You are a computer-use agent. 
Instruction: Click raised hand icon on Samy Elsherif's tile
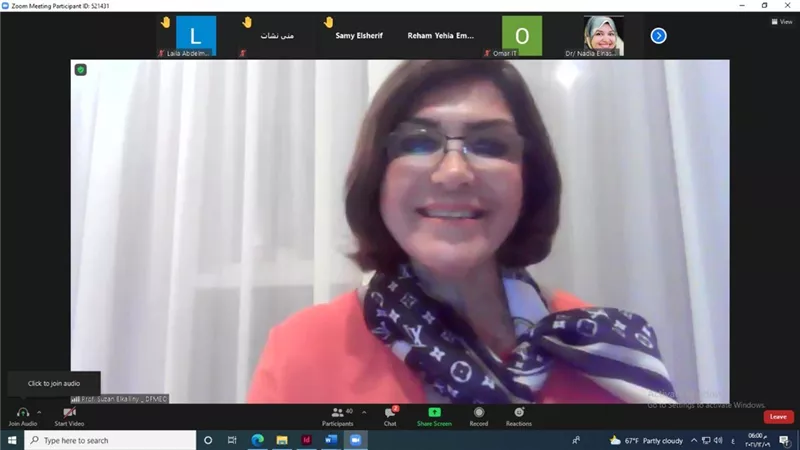[x=329, y=22]
